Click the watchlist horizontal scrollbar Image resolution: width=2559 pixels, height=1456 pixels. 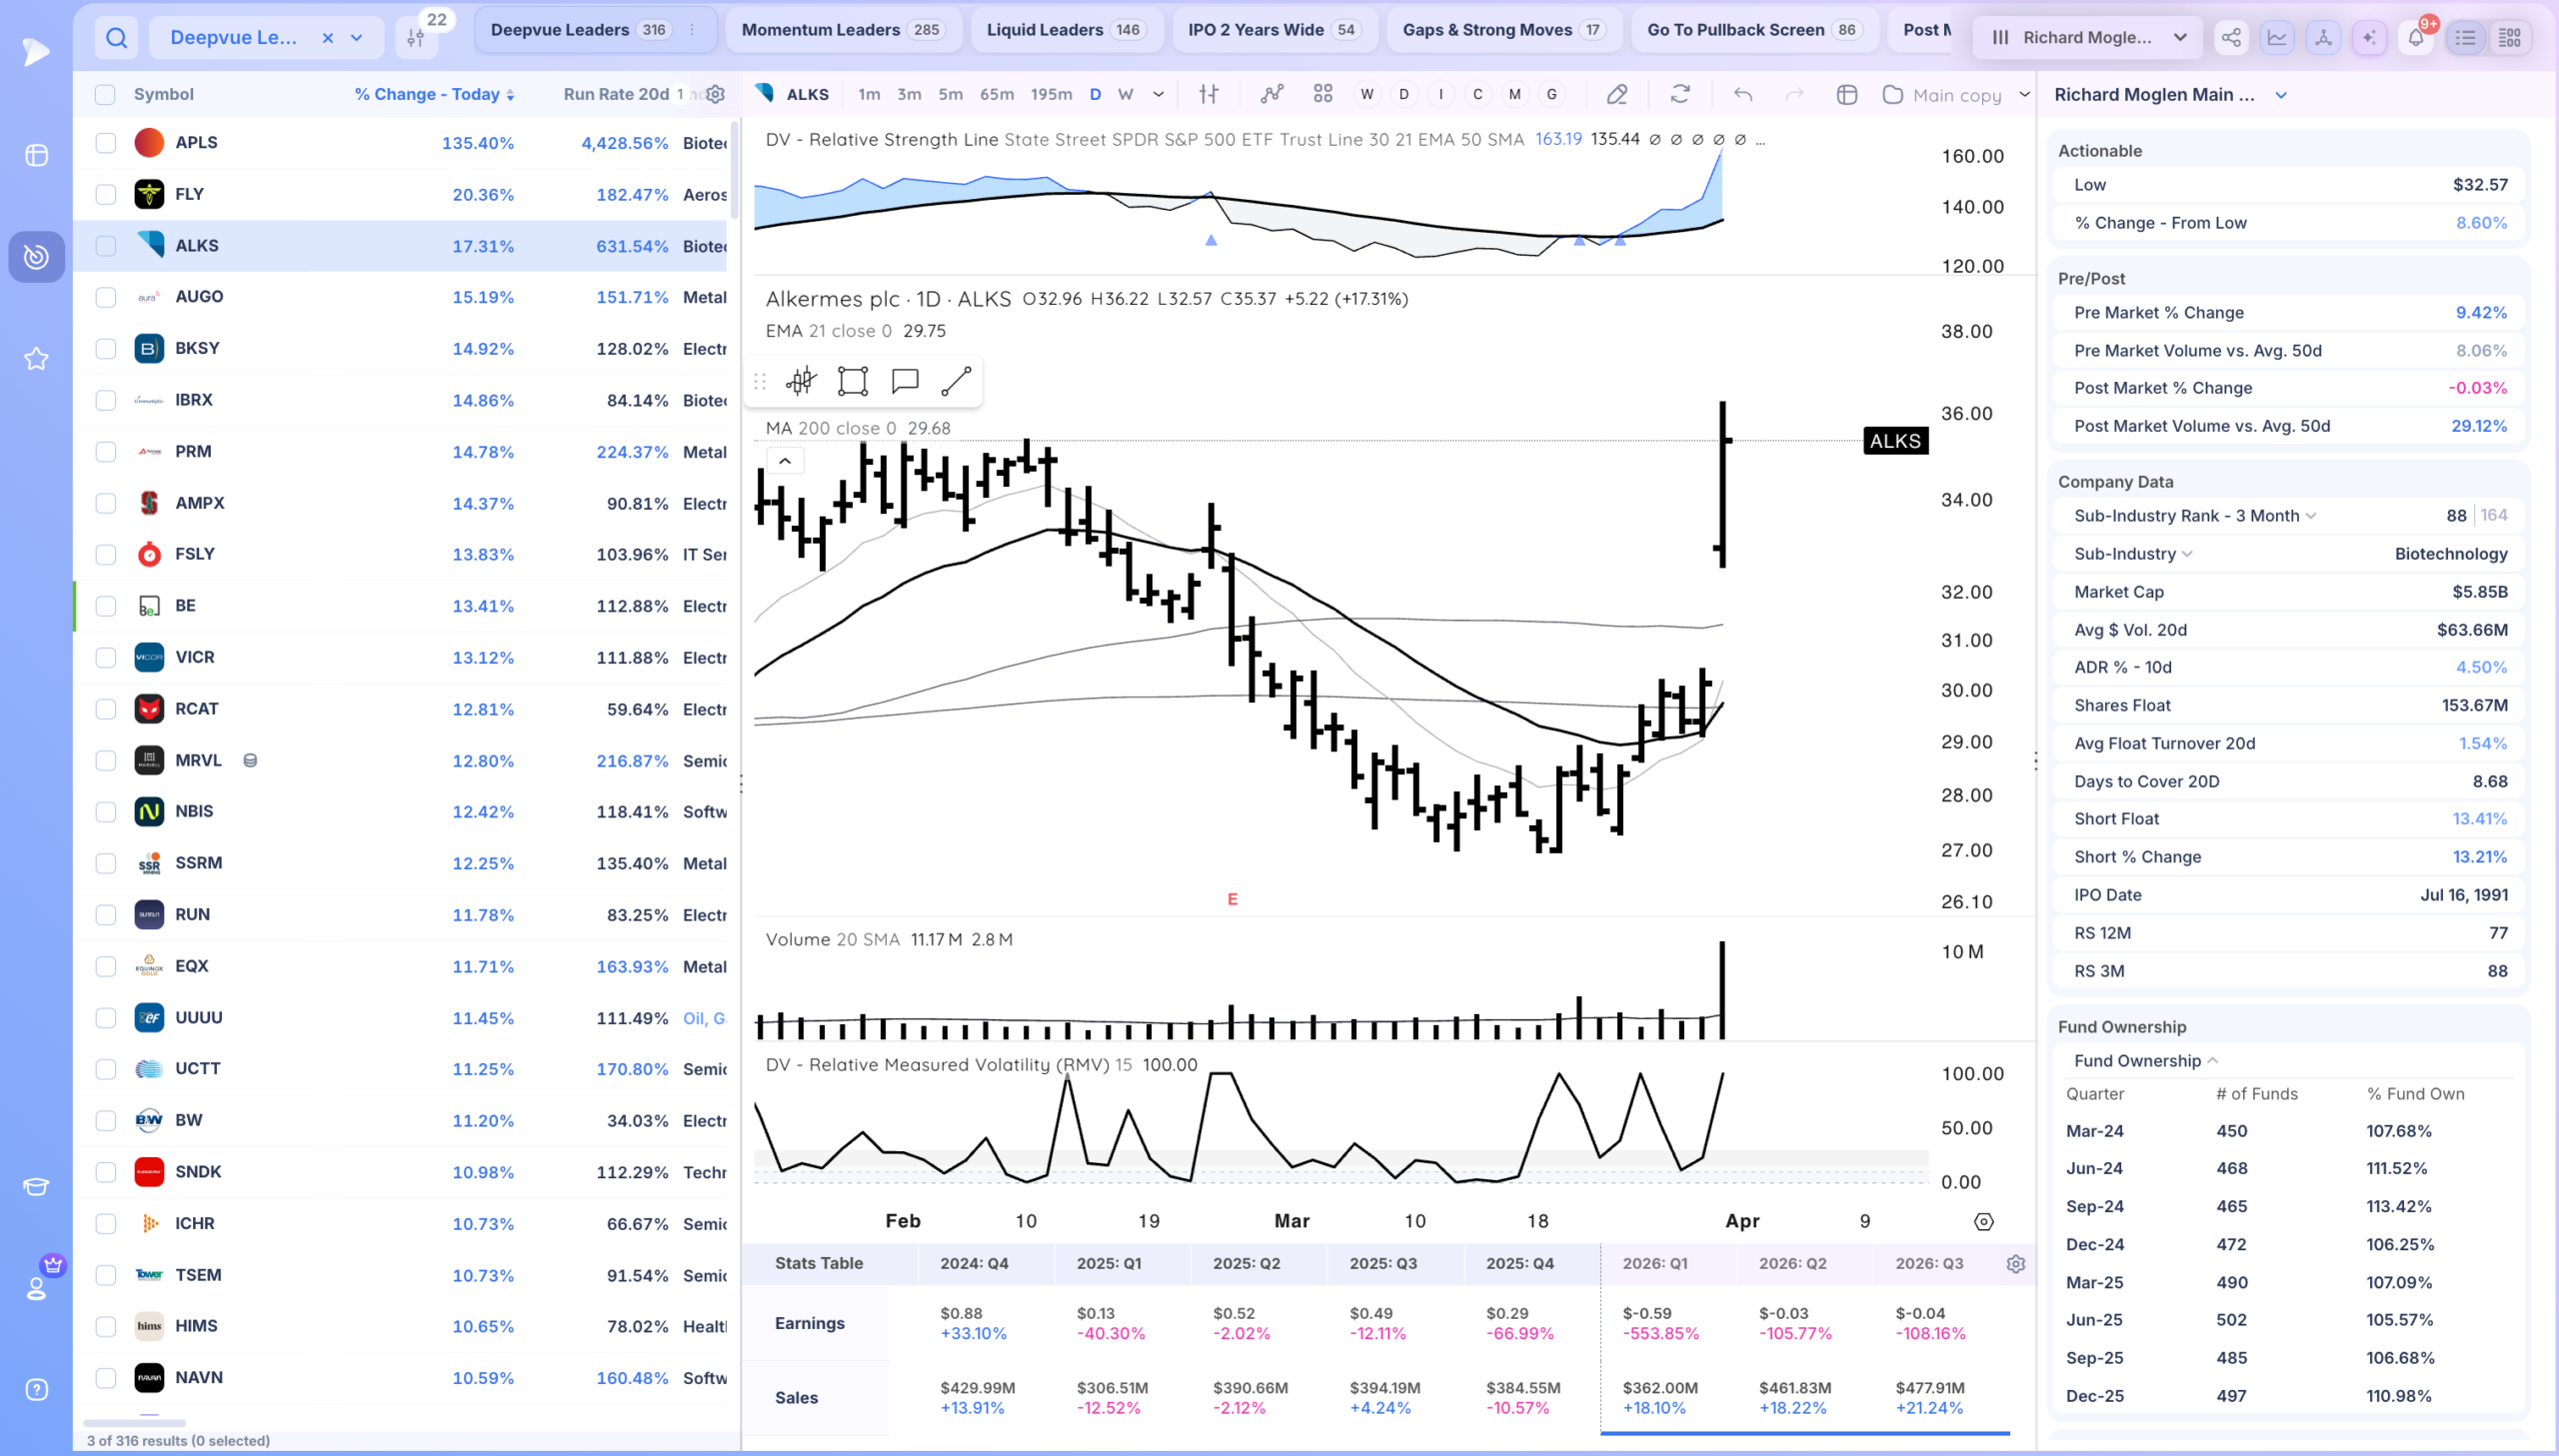[x=135, y=1422]
